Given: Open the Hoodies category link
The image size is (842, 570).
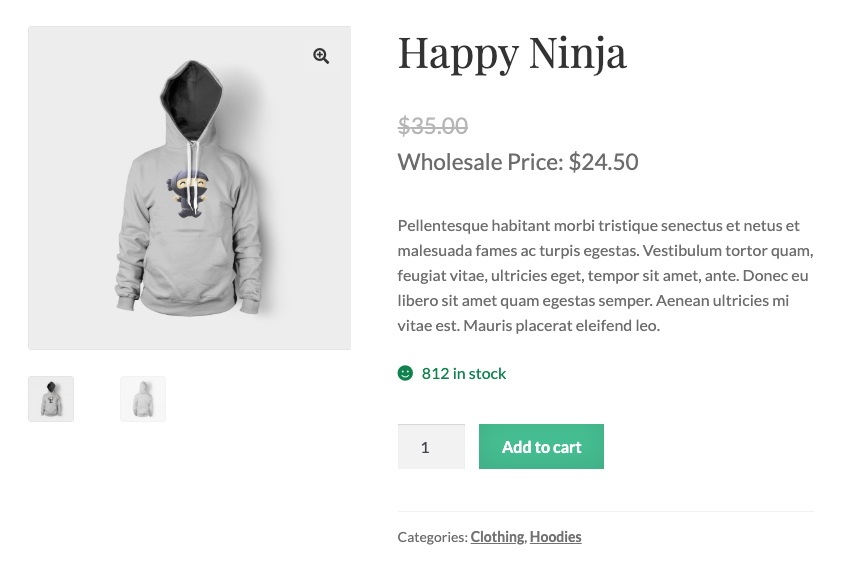Looking at the screenshot, I should tap(555, 537).
